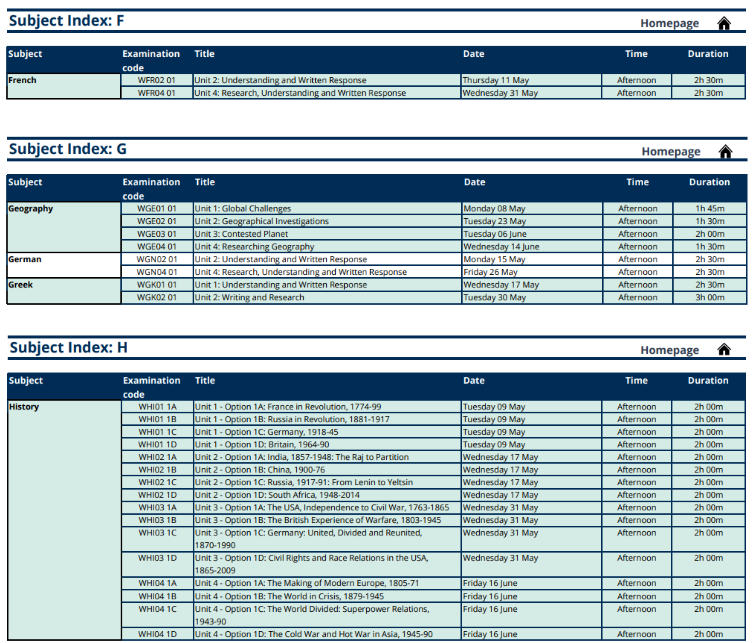
Task: Select examination code WGE01 01
Action: 157,209
